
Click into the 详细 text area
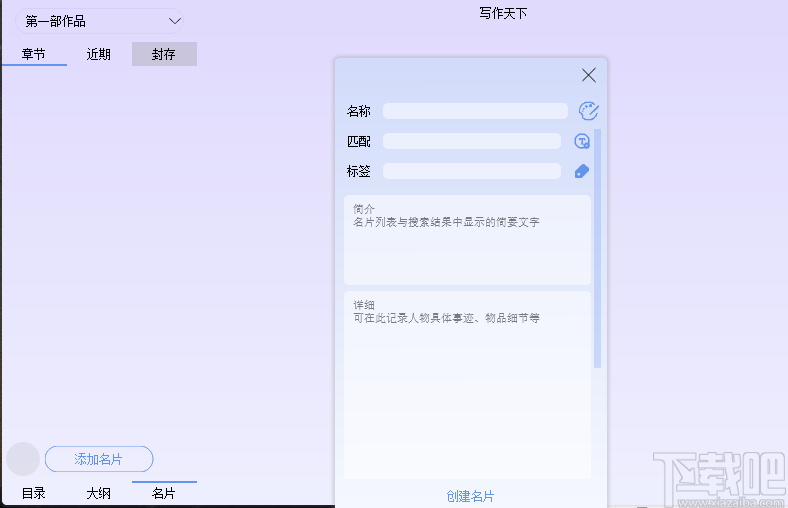(x=467, y=385)
